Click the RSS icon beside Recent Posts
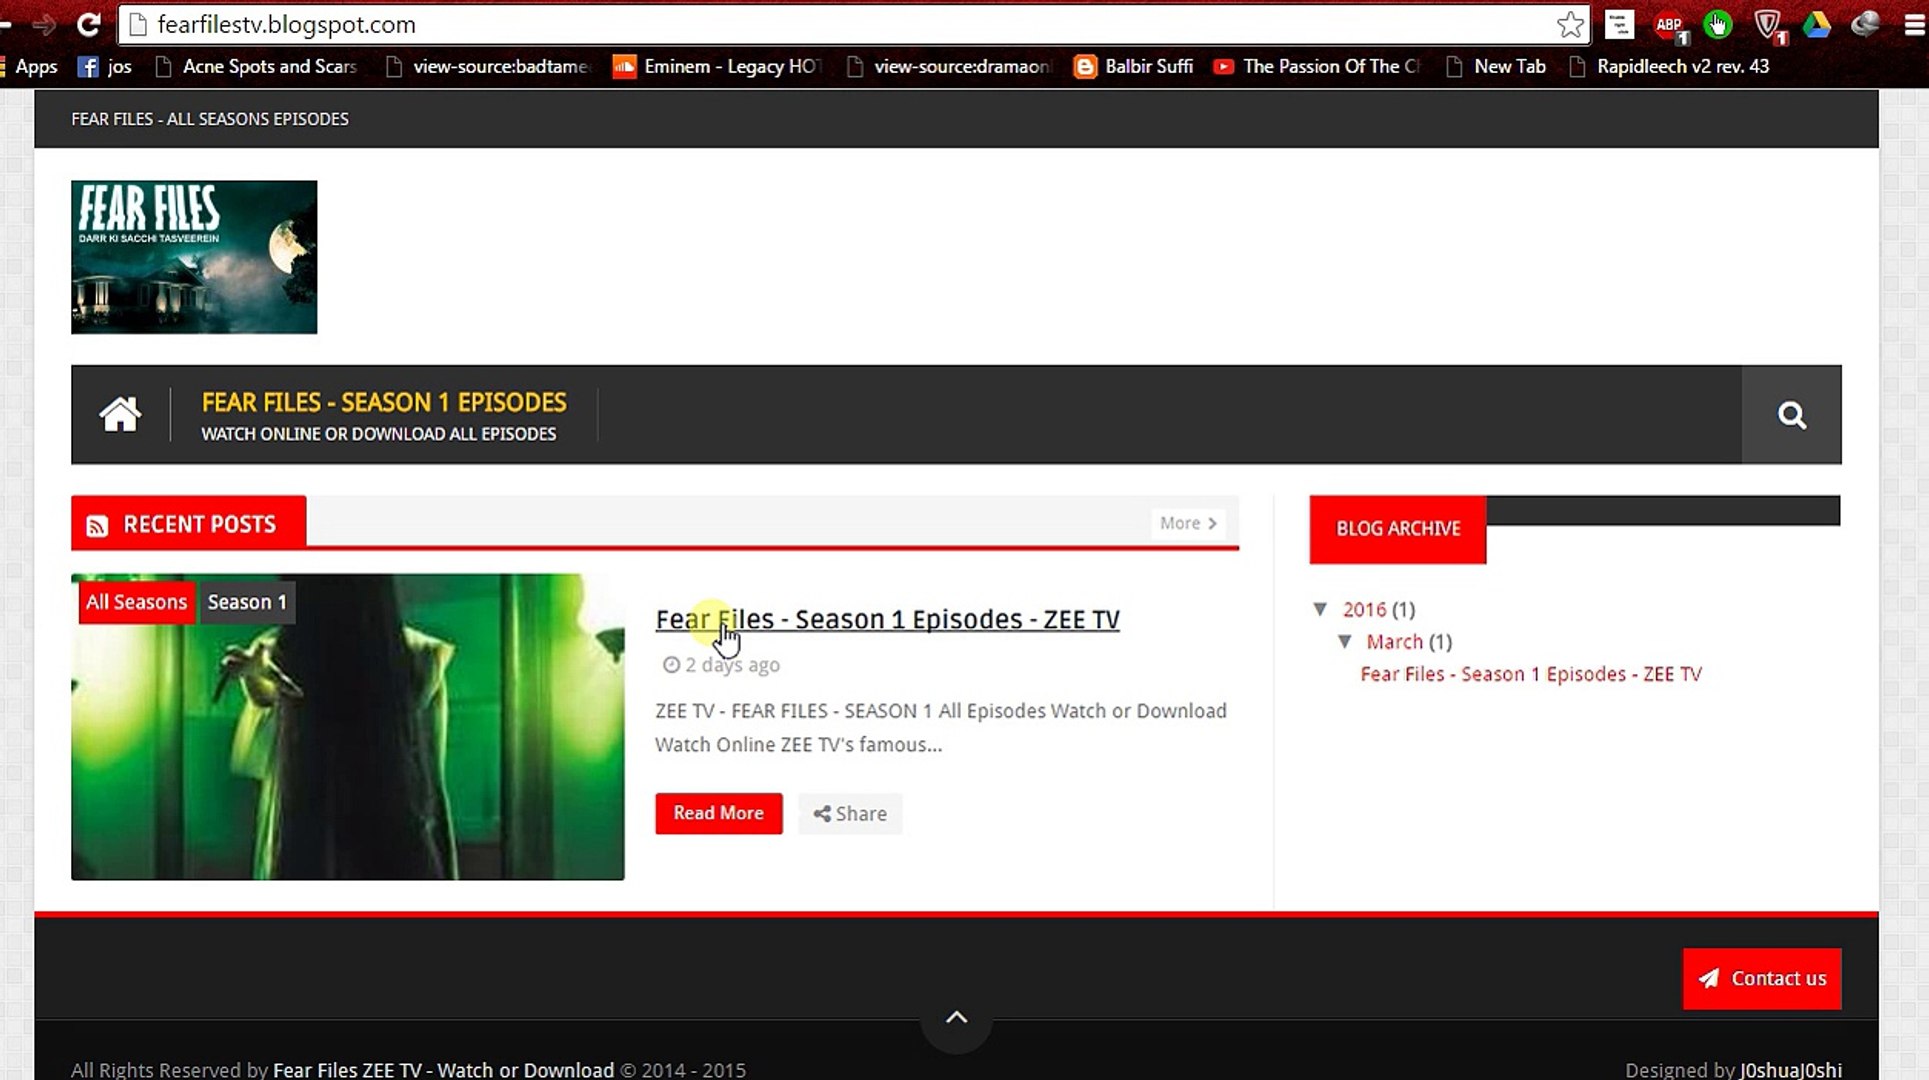The width and height of the screenshot is (1929, 1080). [97, 526]
